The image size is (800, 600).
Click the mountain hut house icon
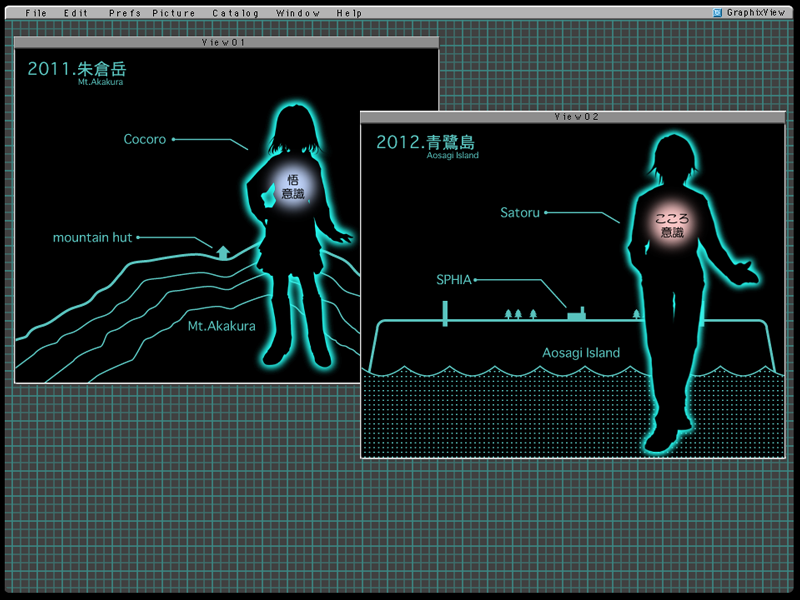coord(223,251)
